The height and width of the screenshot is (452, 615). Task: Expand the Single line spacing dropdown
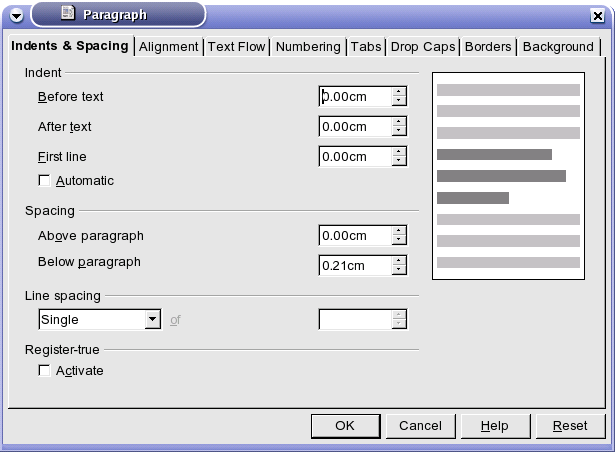click(153, 319)
